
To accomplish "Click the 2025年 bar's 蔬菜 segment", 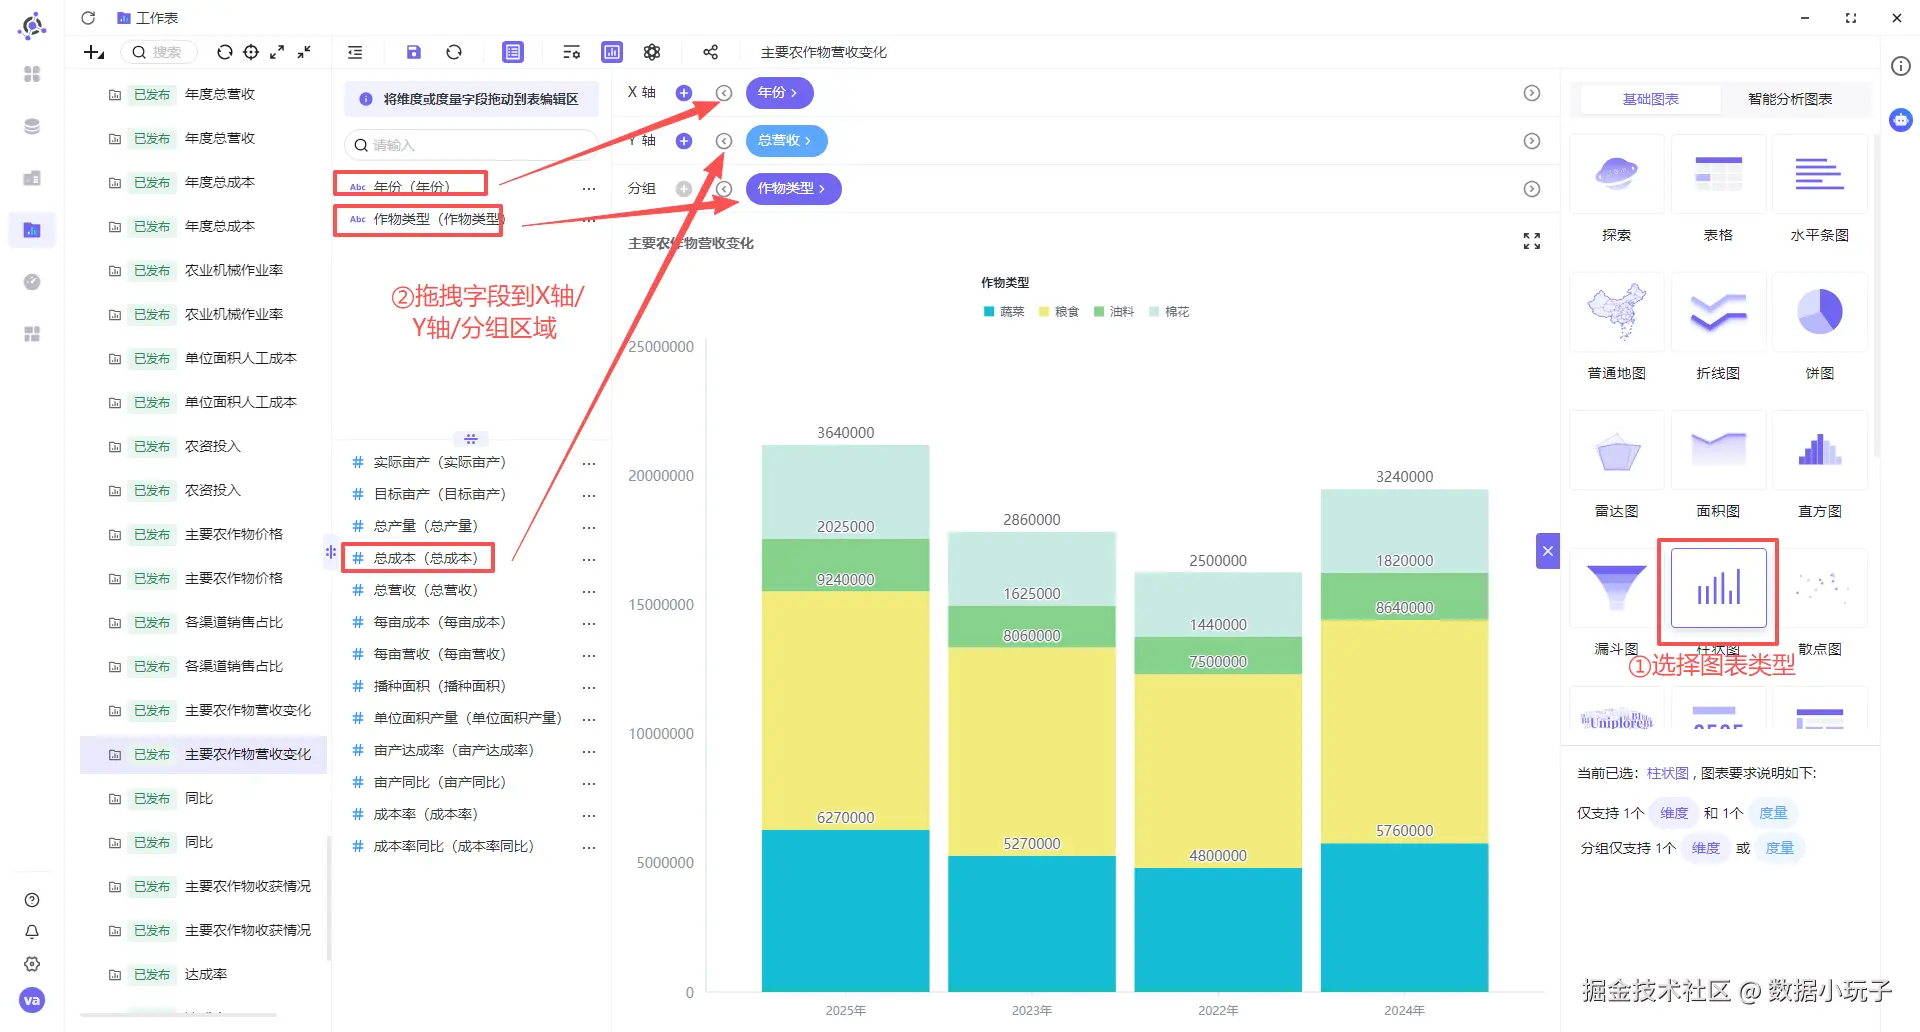I will click(x=845, y=910).
